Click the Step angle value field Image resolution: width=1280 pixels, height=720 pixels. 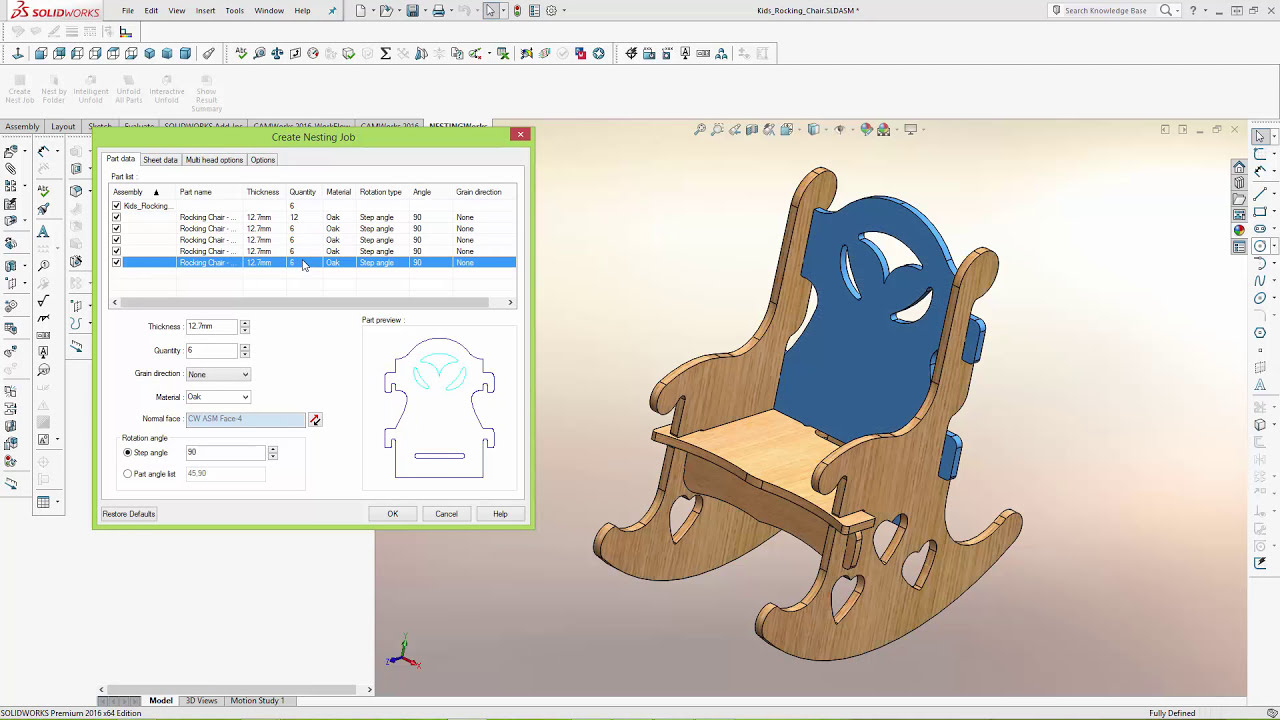click(x=225, y=453)
